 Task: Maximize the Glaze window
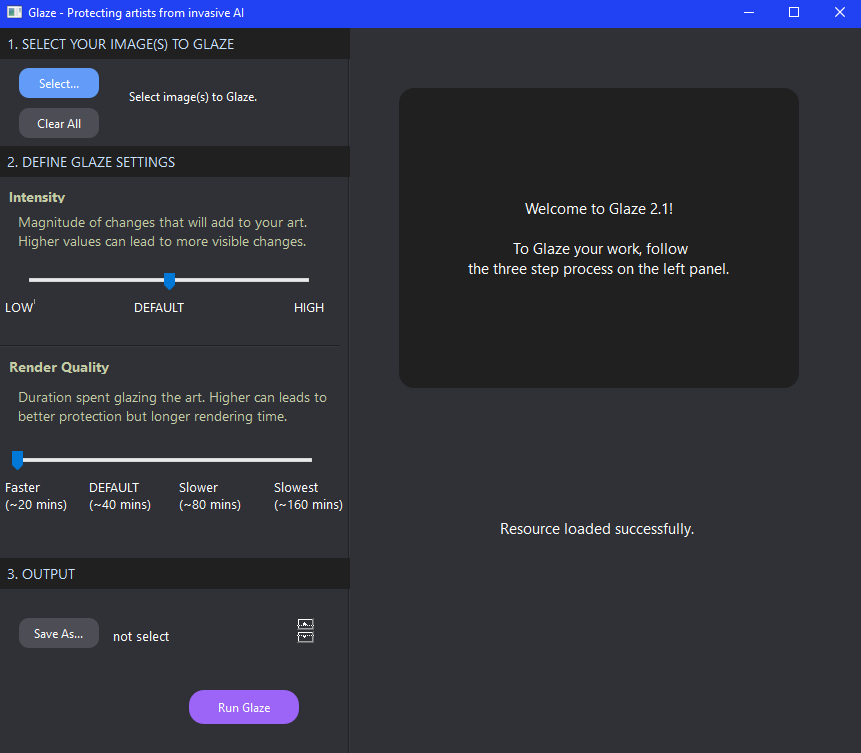[794, 12]
